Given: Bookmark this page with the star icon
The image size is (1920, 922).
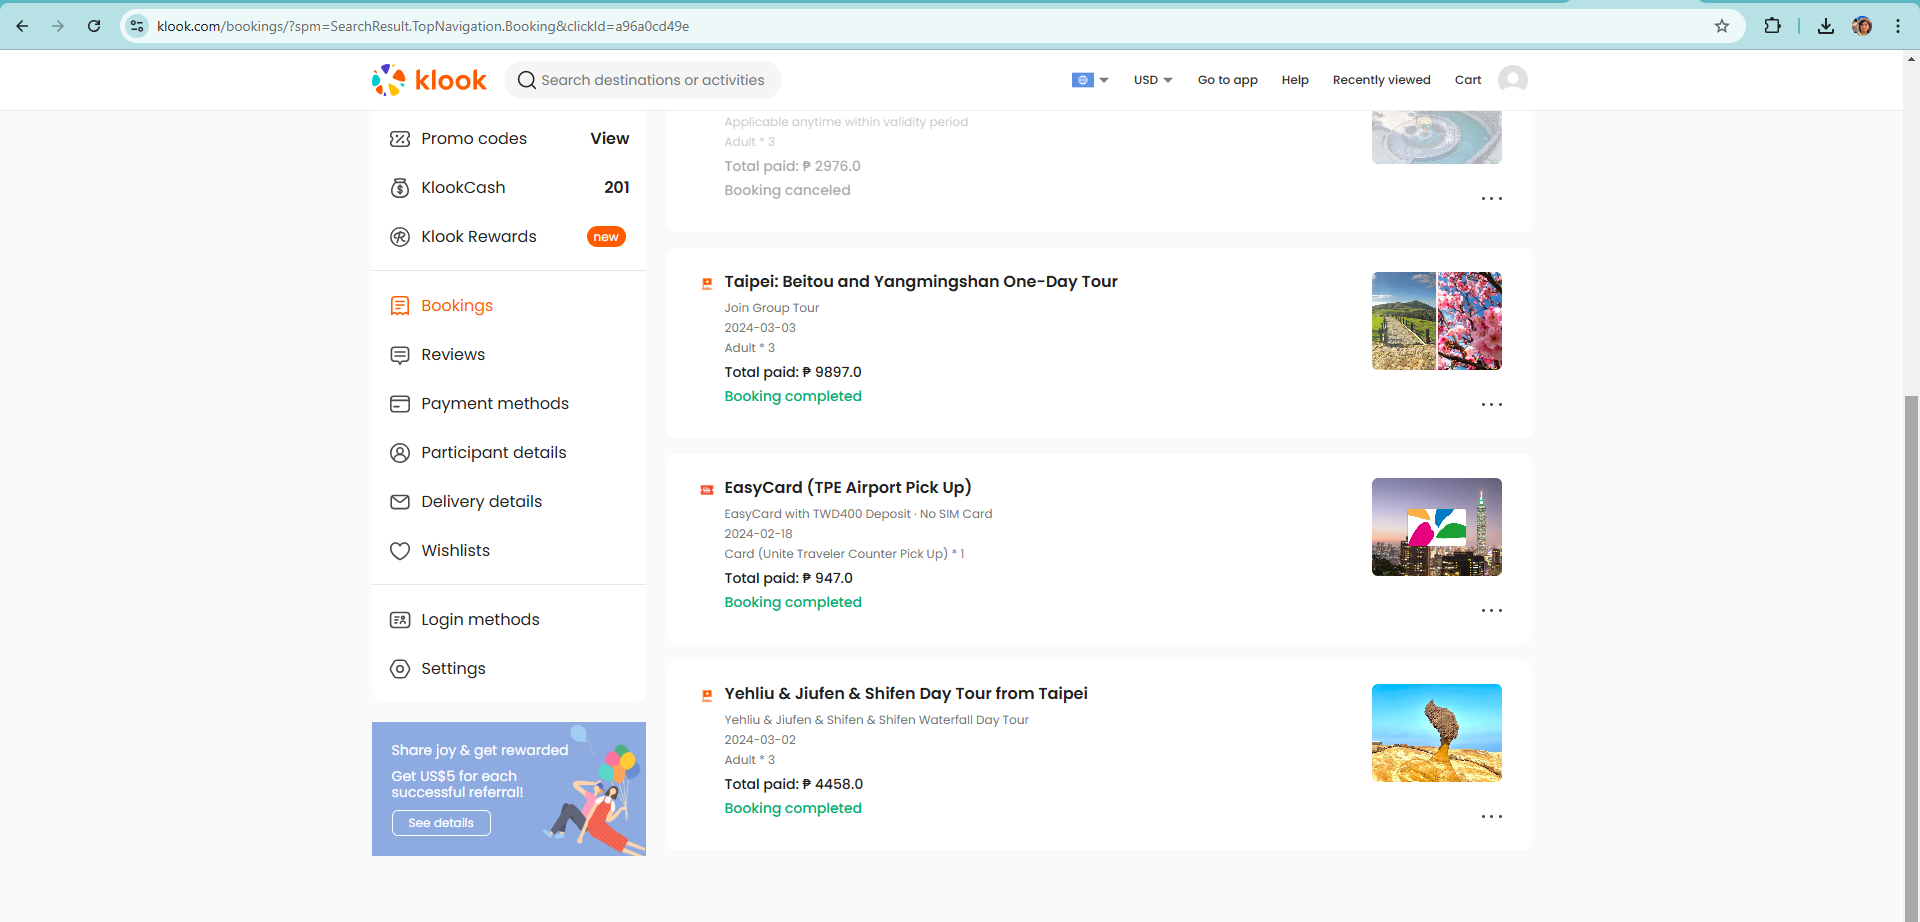Looking at the screenshot, I should point(1722,26).
